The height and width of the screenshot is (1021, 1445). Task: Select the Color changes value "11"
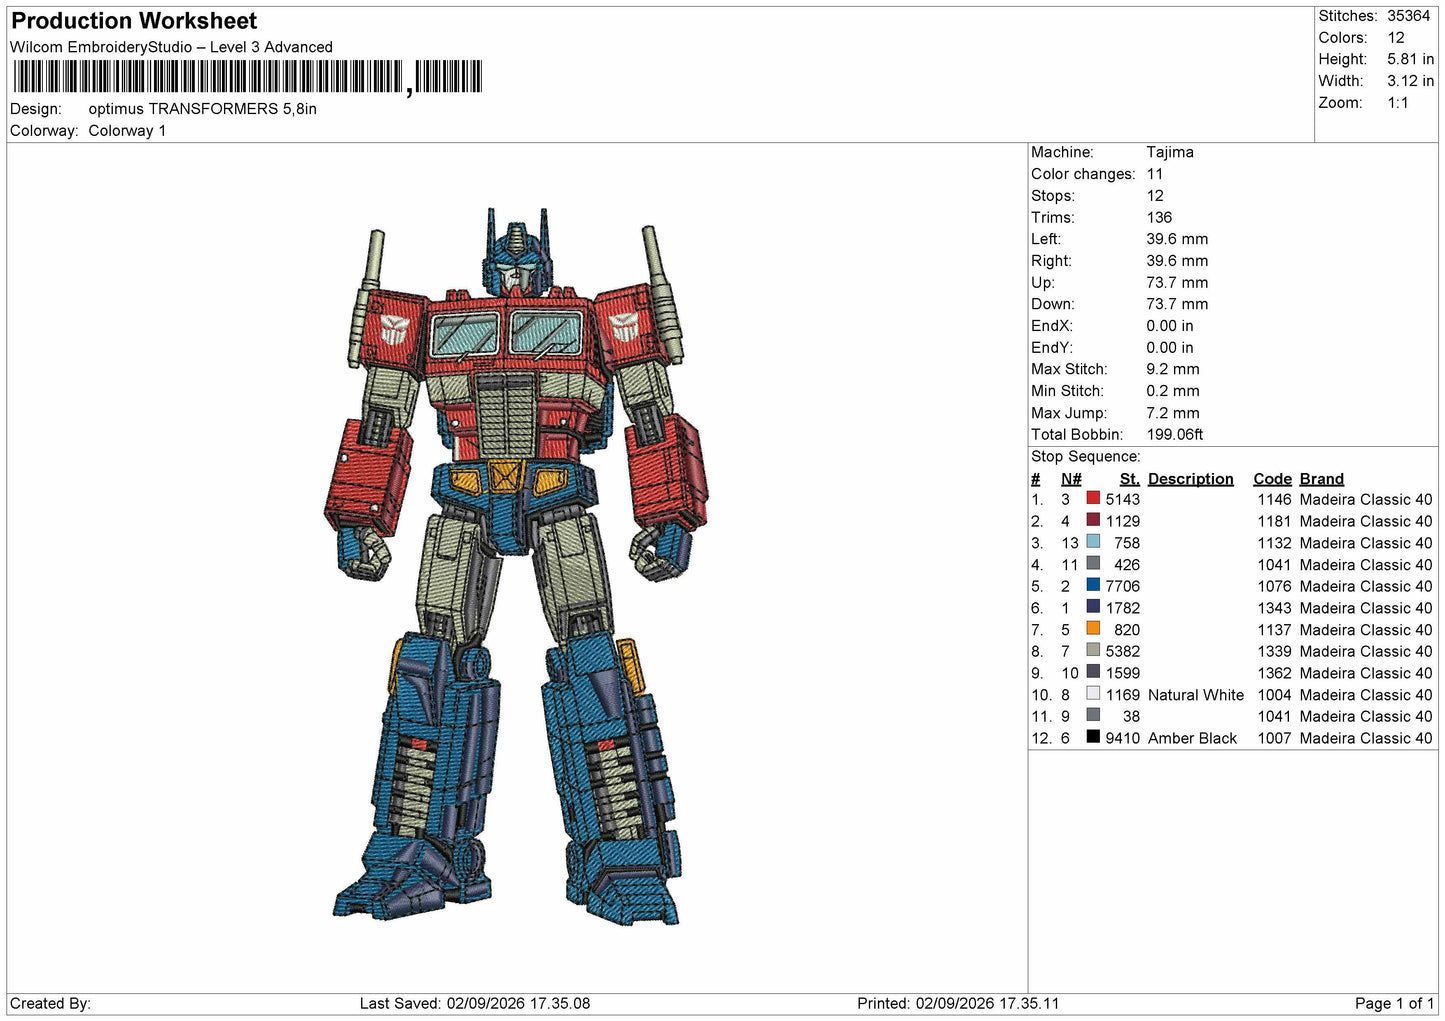1155,174
